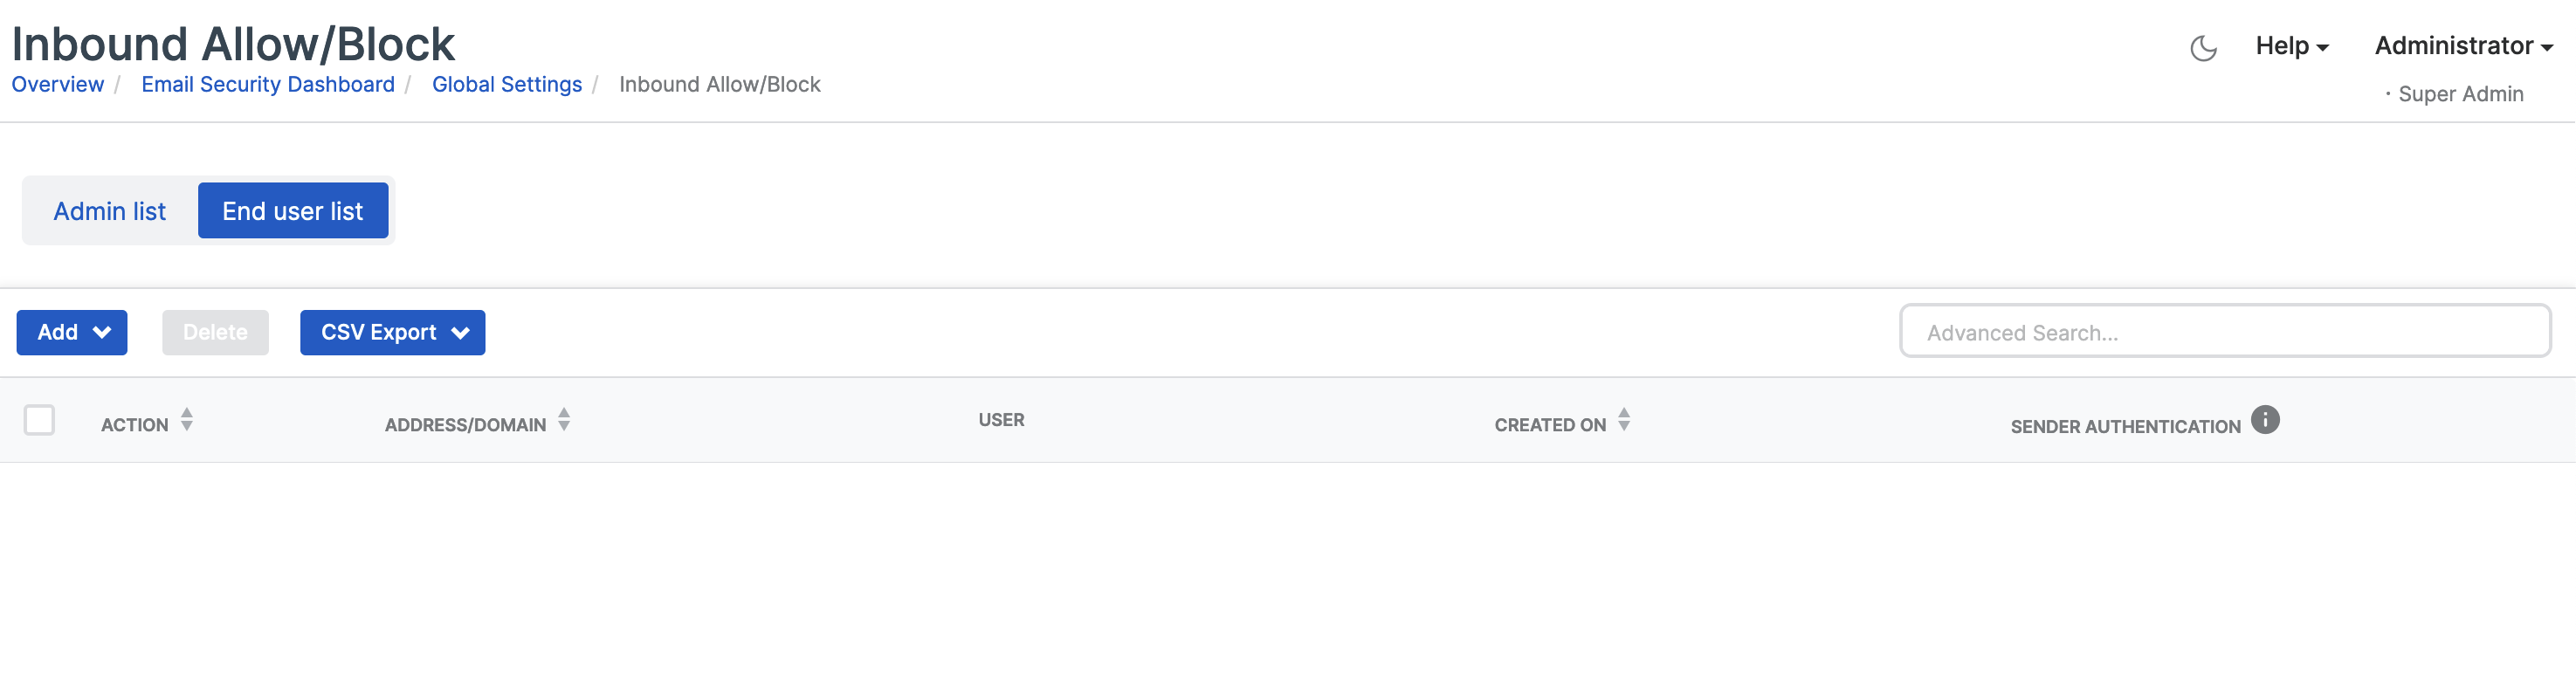Select the End user list tab
The width and height of the screenshot is (2576, 688).
(293, 211)
